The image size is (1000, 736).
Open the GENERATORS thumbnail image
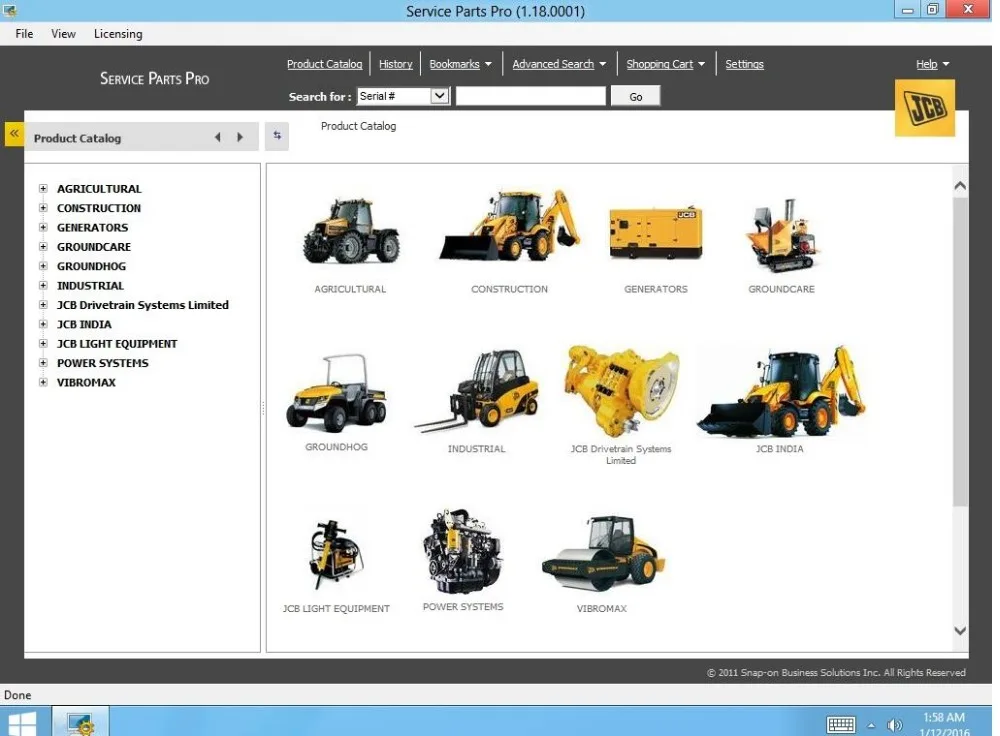(x=656, y=233)
